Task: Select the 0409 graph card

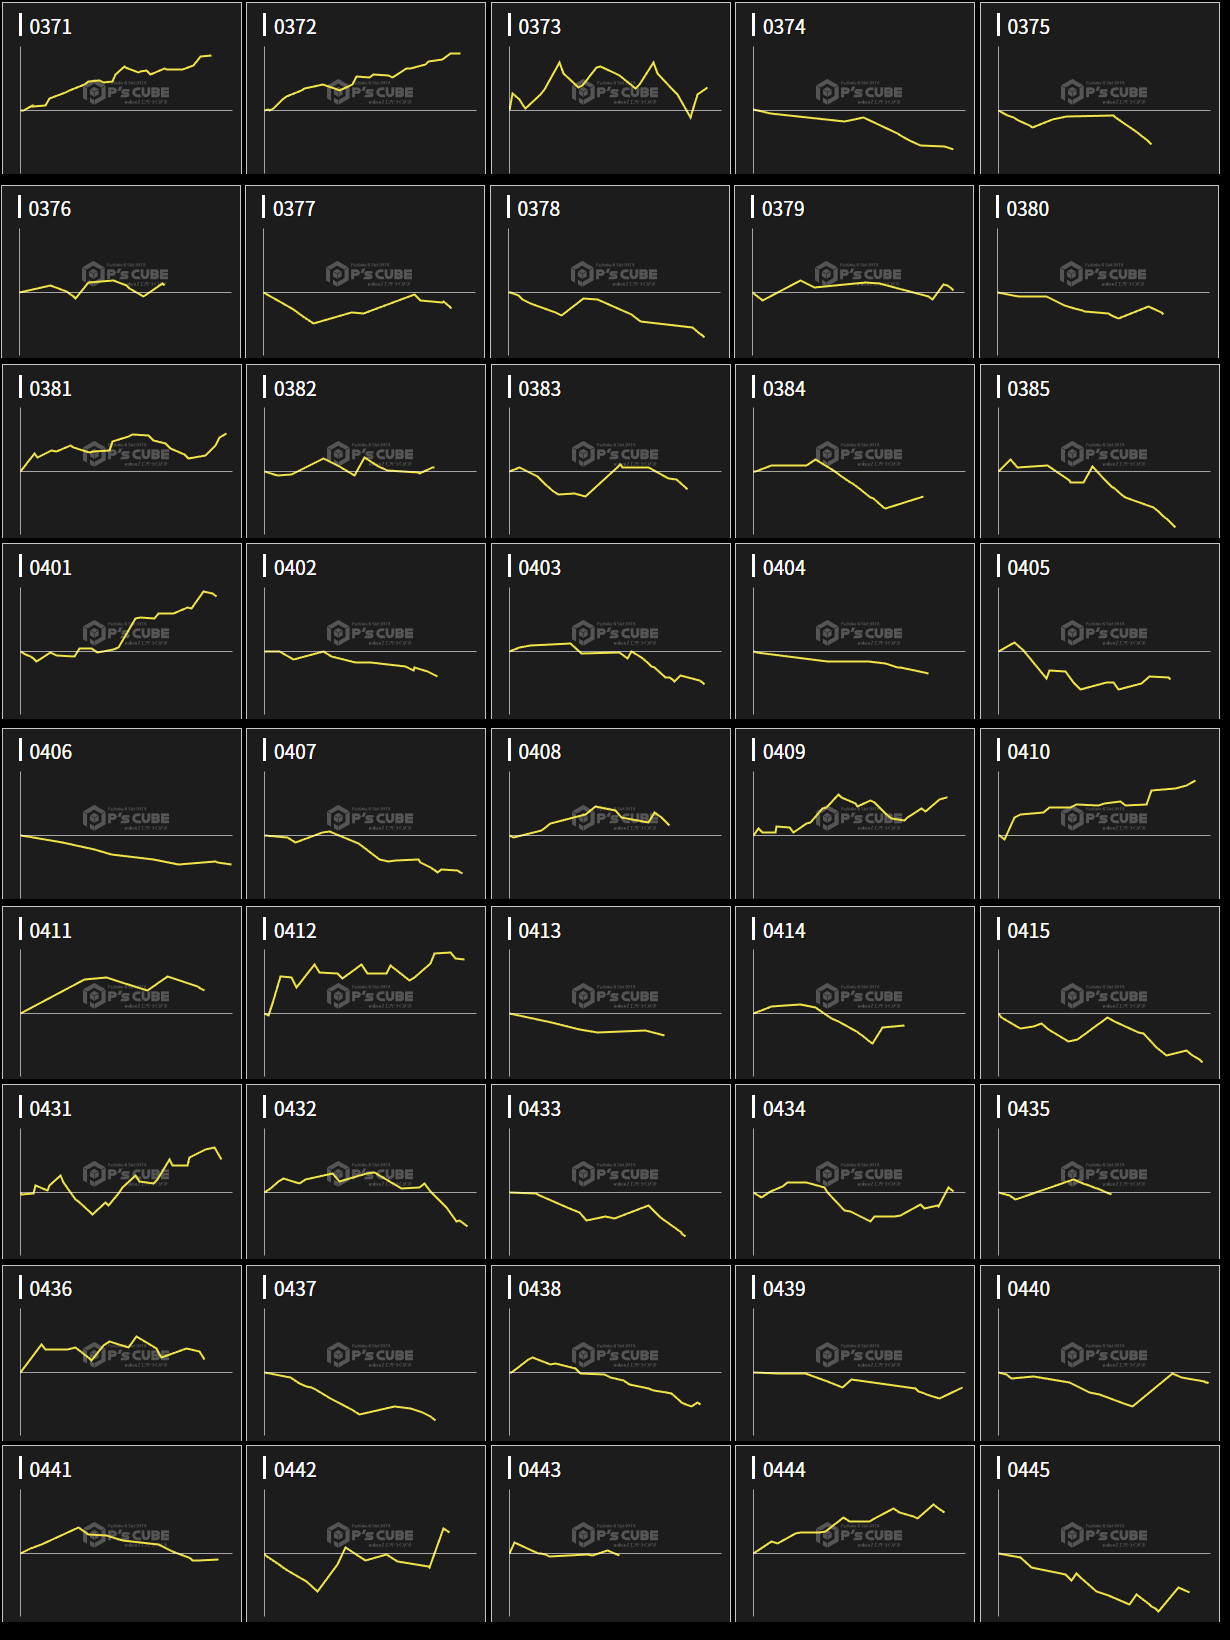Action: [x=855, y=814]
